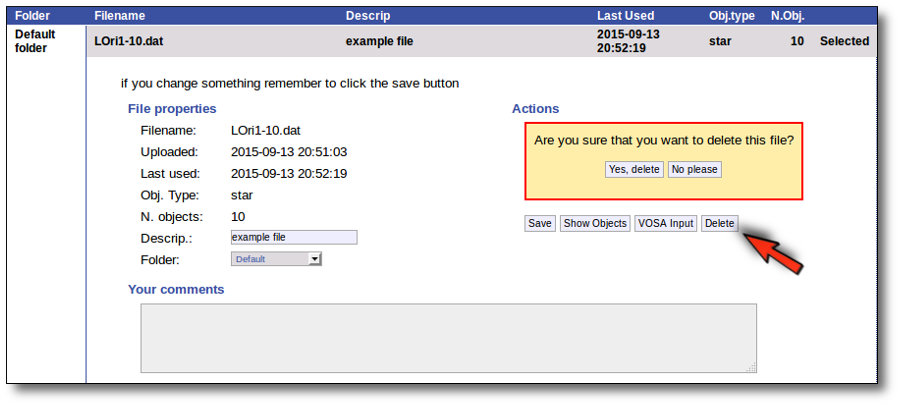Click the Folder dropdown arrow

coord(314,260)
